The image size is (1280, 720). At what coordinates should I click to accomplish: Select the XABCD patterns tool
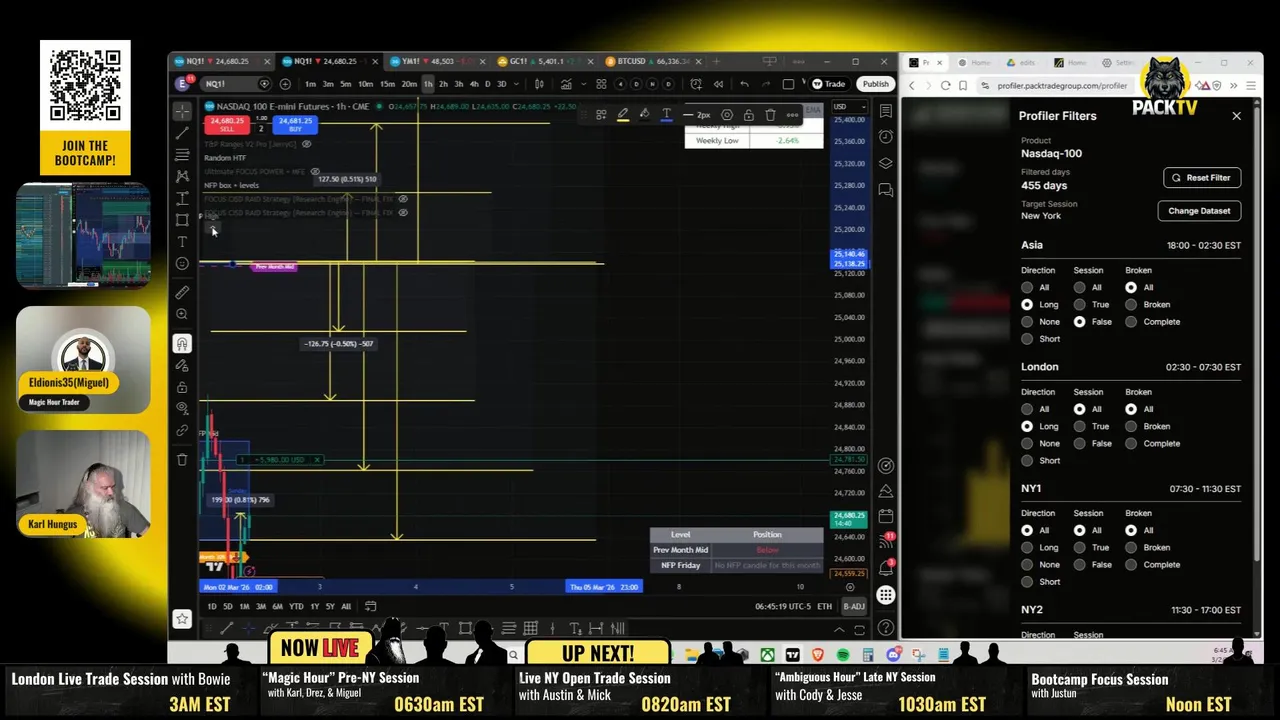[x=182, y=176]
